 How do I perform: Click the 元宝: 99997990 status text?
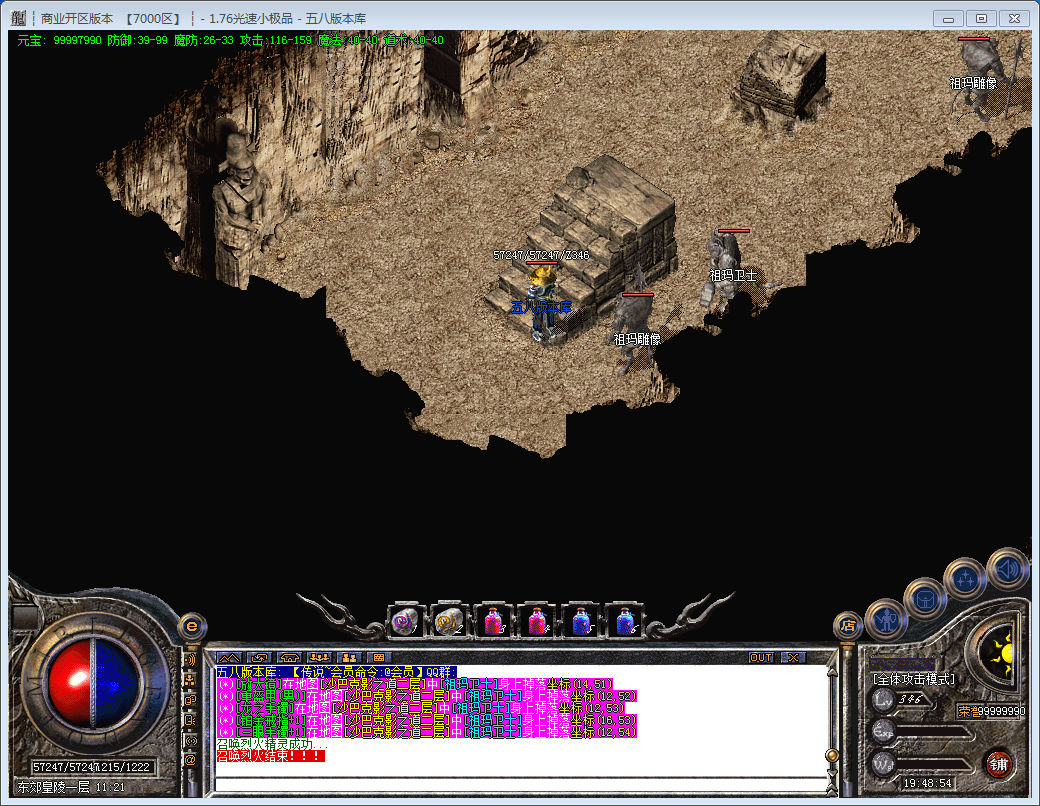(x=59, y=40)
